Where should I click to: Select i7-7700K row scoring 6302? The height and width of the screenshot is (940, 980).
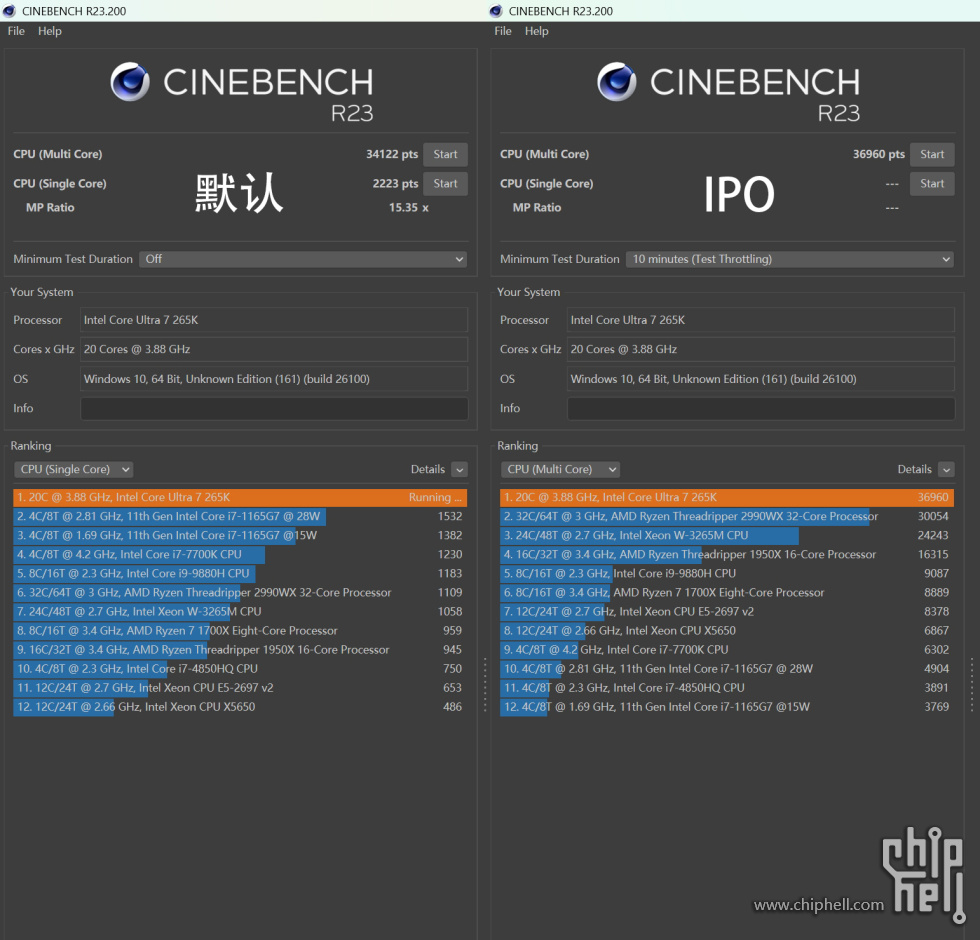click(727, 650)
